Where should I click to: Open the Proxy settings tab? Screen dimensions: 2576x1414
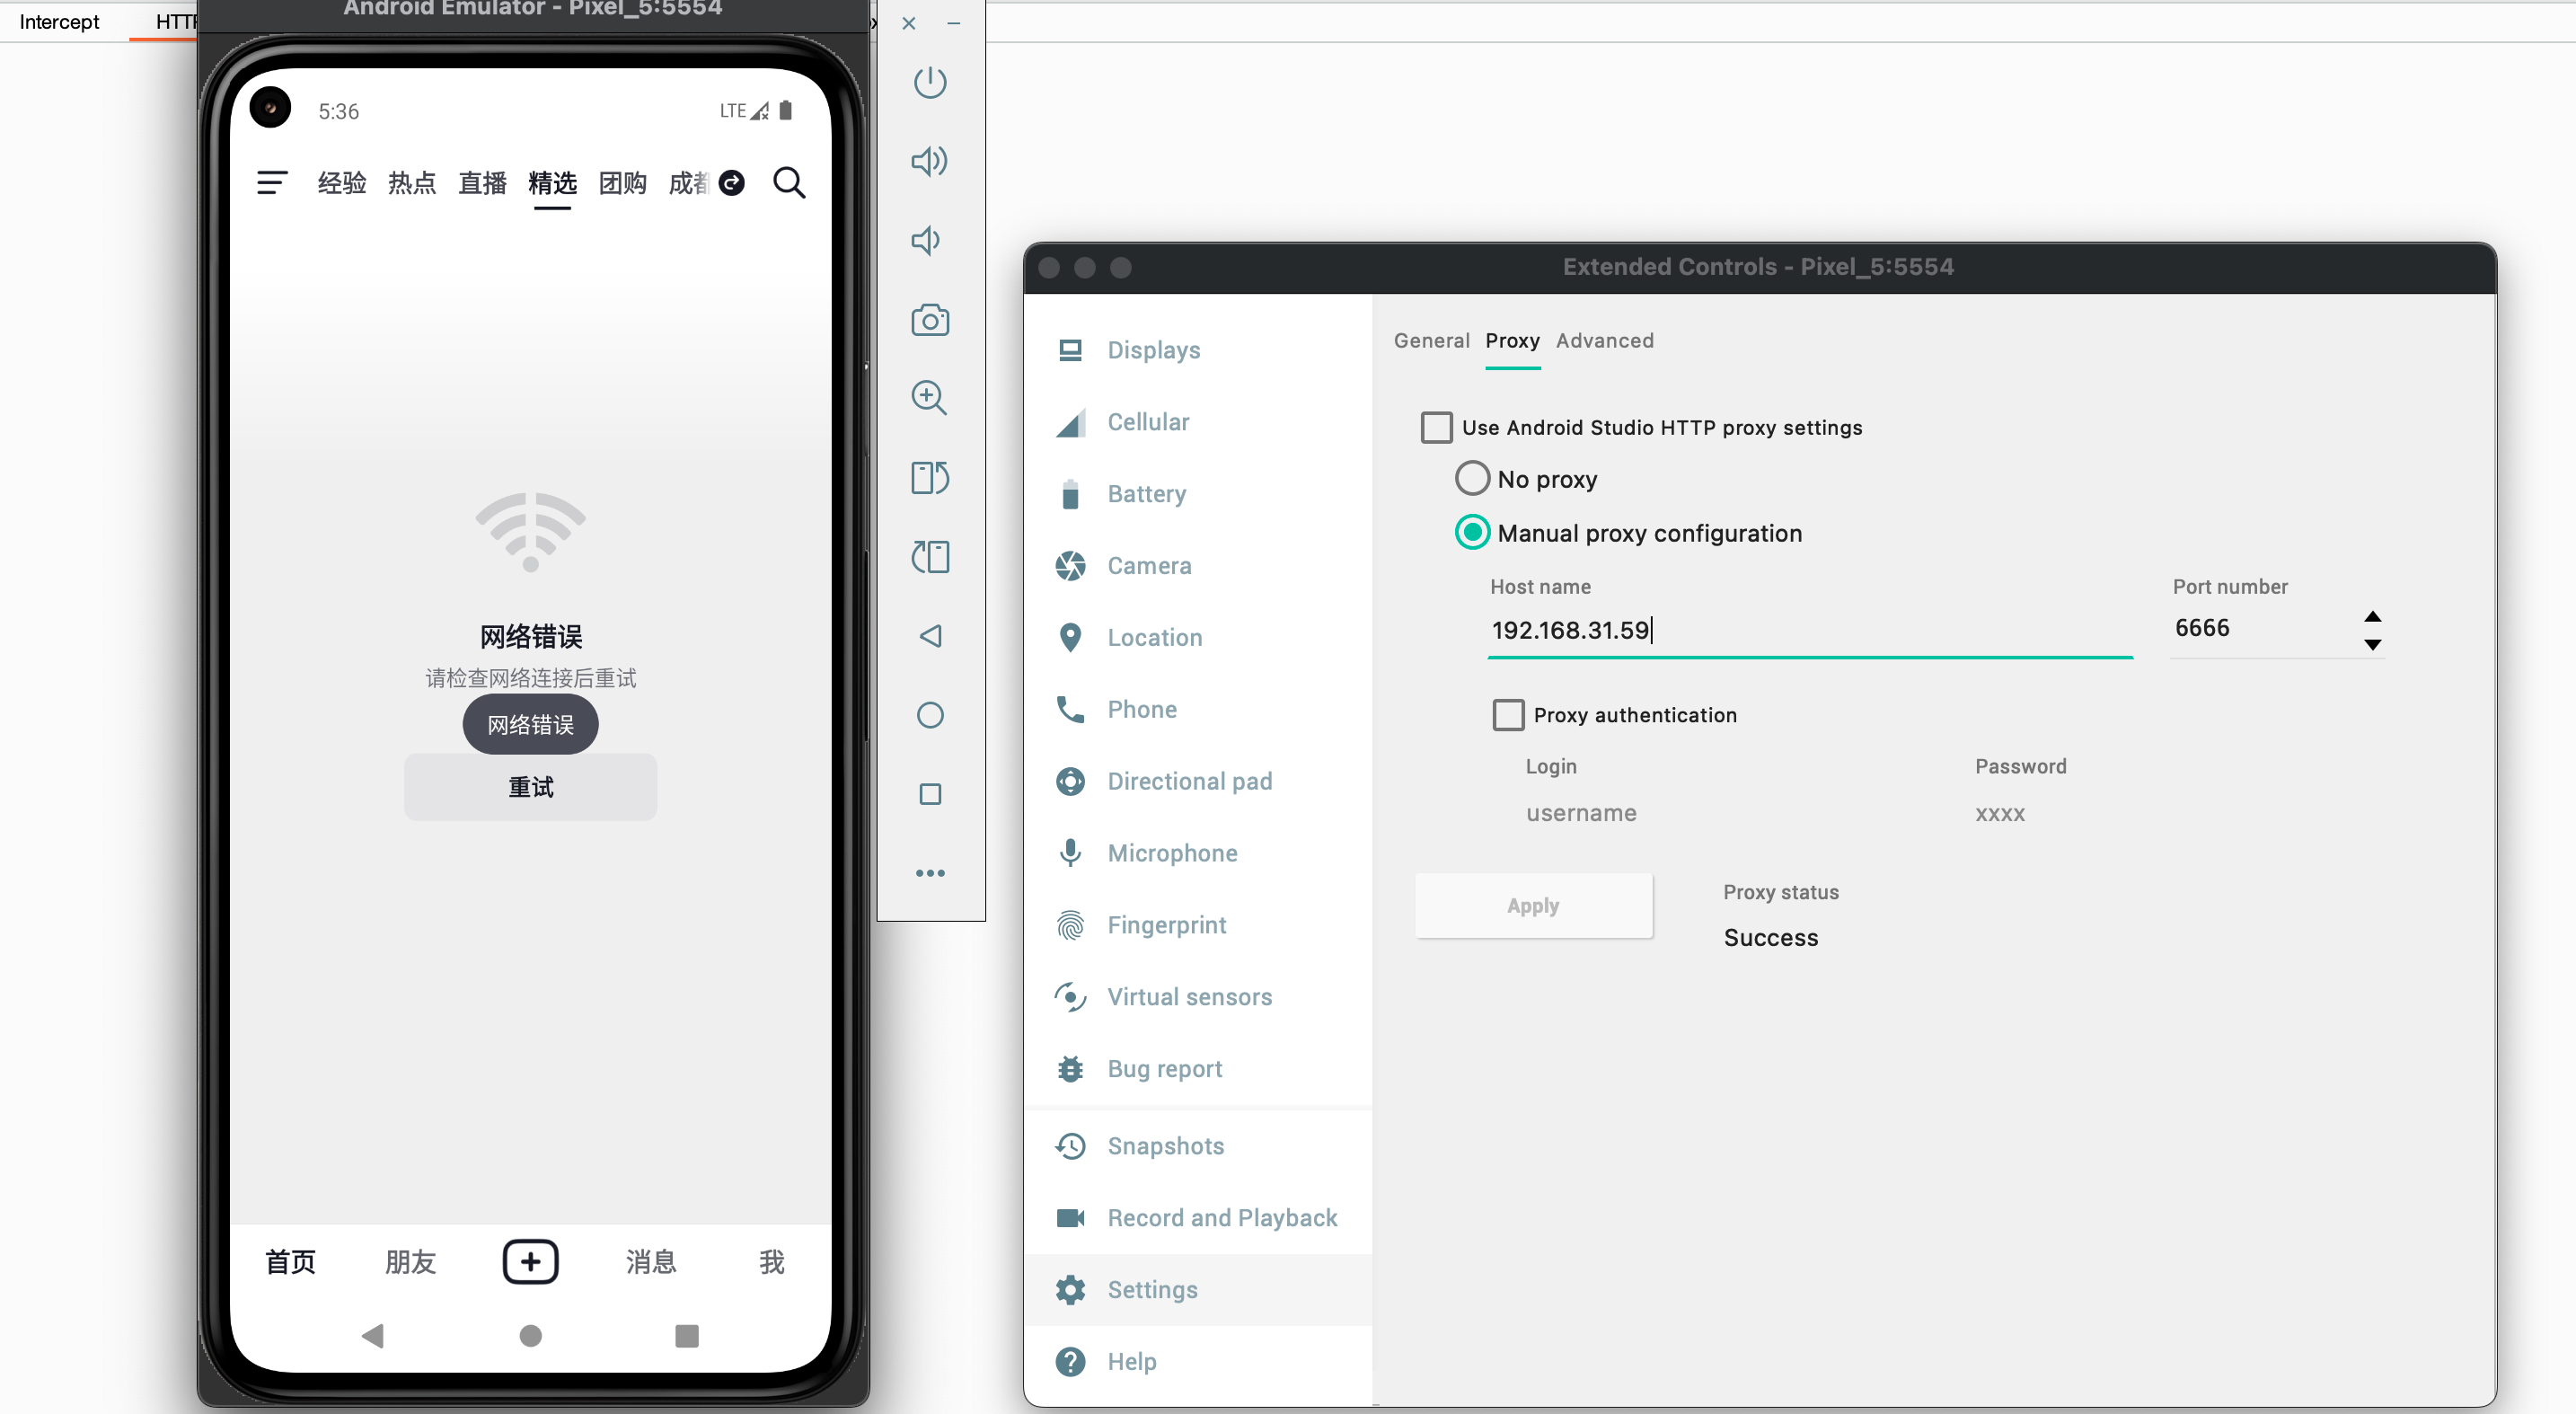(1512, 341)
